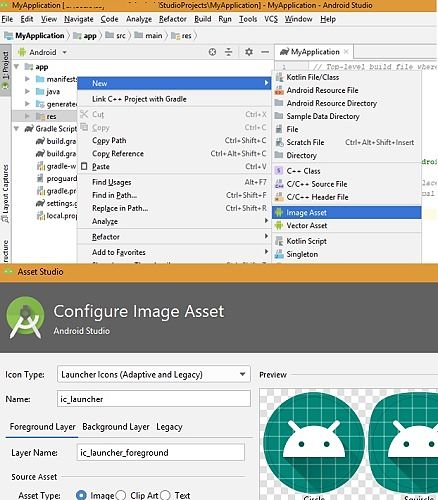Image resolution: width=438 pixels, height=500 pixels.
Task: Expand the res folder
Action: pyautogui.click(x=28, y=116)
